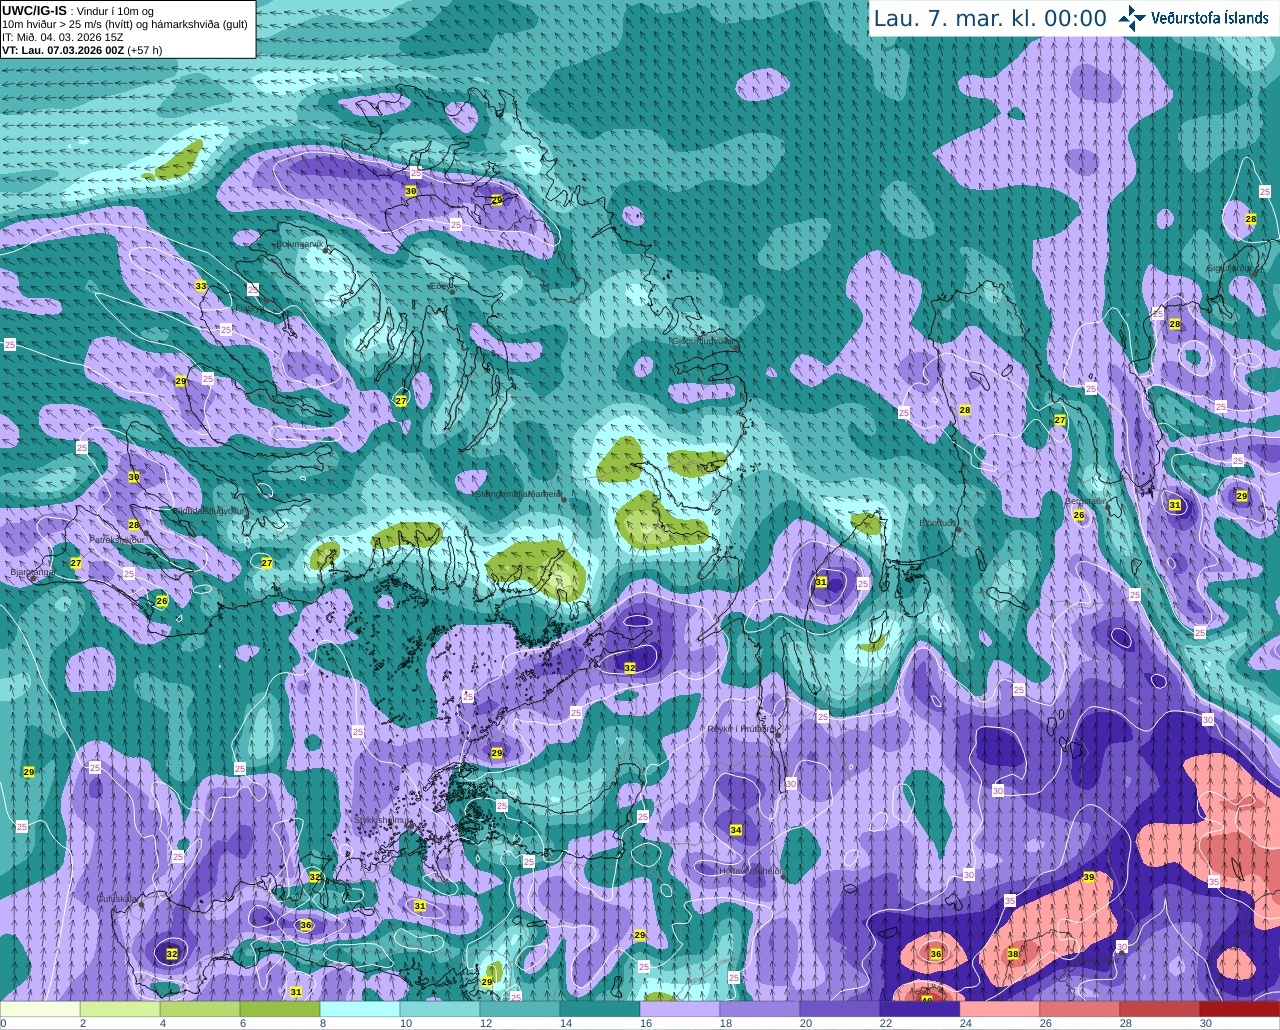Pick the purple 20–22 m/s legend swatch
The image size is (1280, 1030).
(x=840, y=1009)
